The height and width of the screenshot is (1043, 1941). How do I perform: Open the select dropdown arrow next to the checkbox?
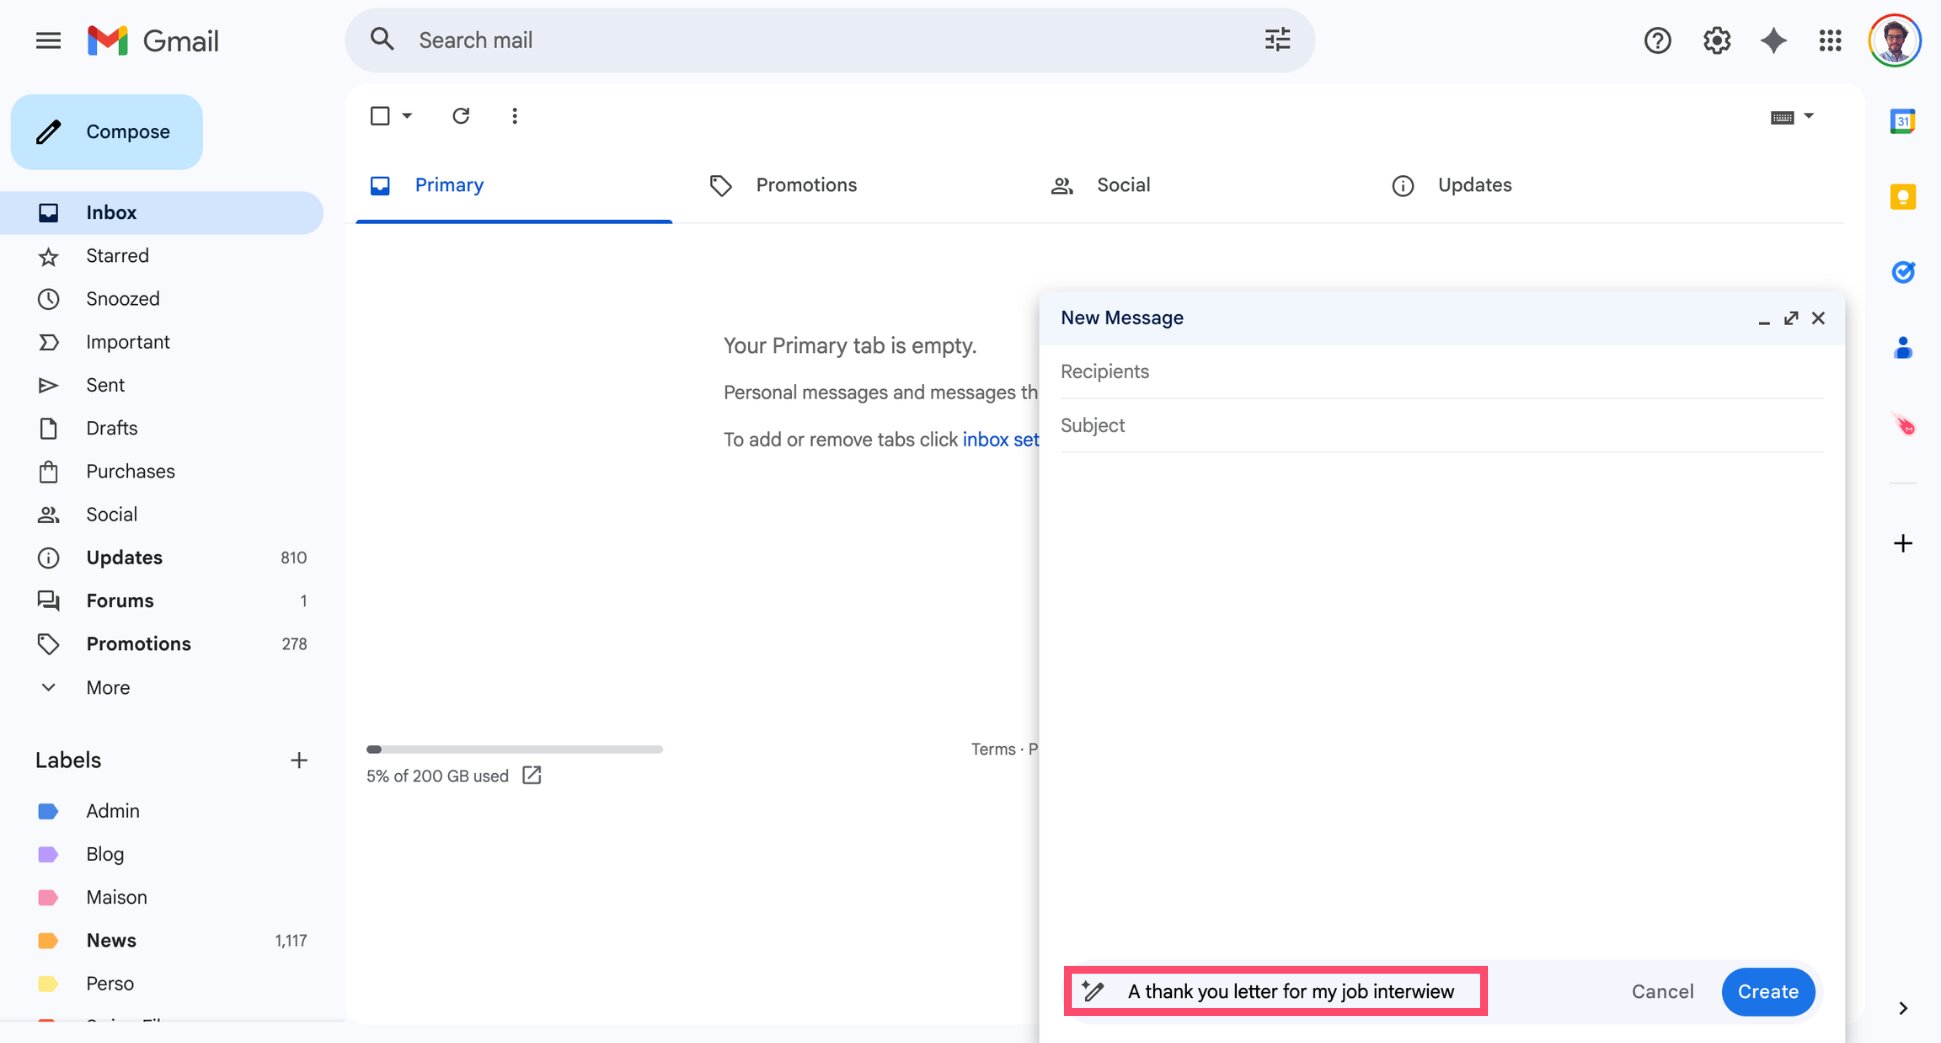[x=408, y=116]
